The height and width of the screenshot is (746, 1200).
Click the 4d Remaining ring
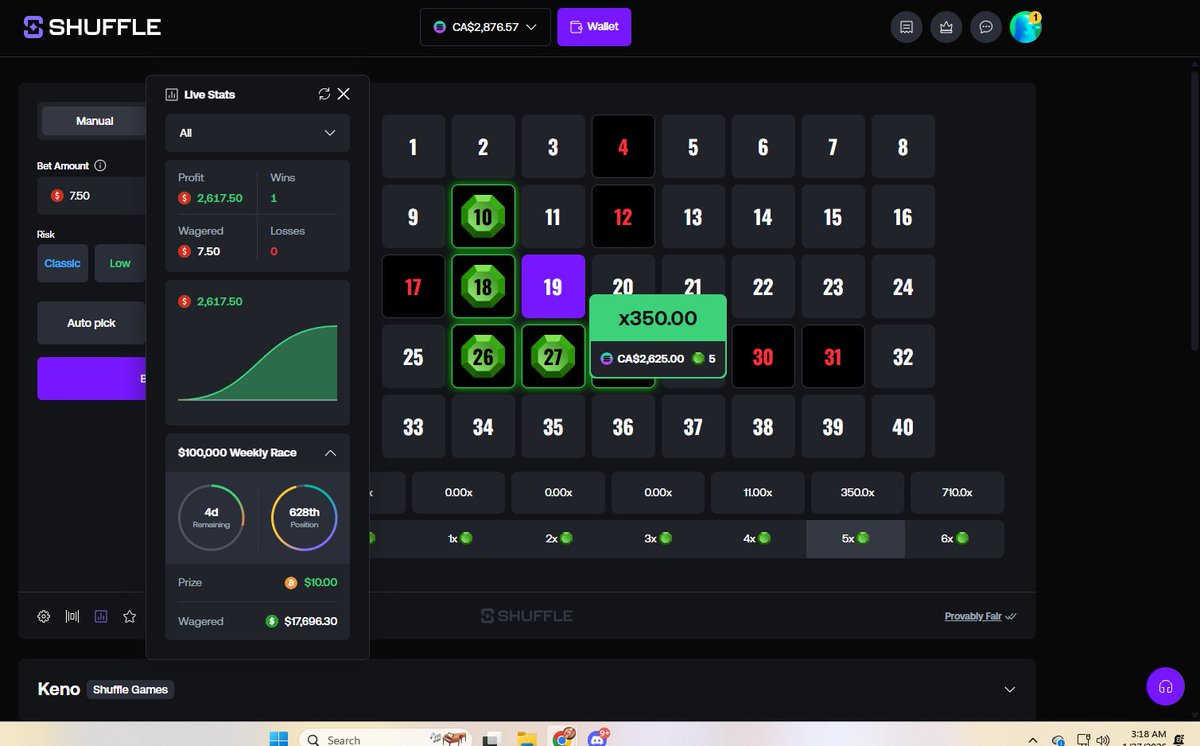tap(211, 517)
